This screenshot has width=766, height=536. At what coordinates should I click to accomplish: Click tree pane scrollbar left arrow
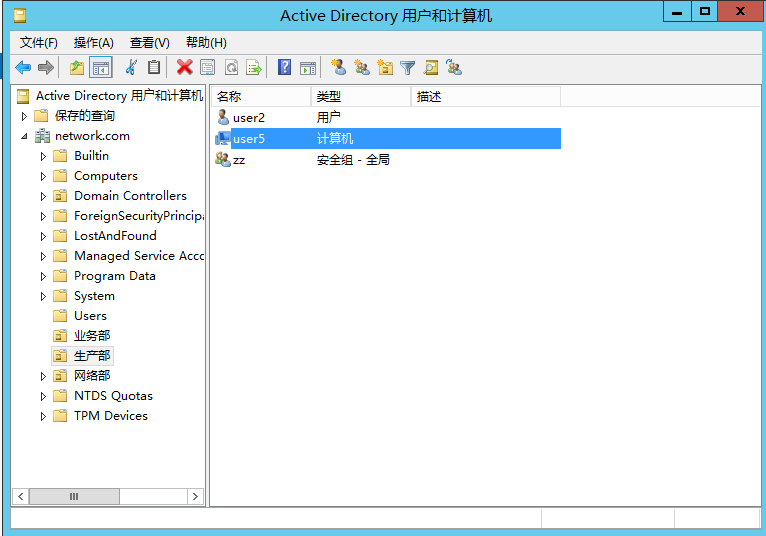click(21, 496)
